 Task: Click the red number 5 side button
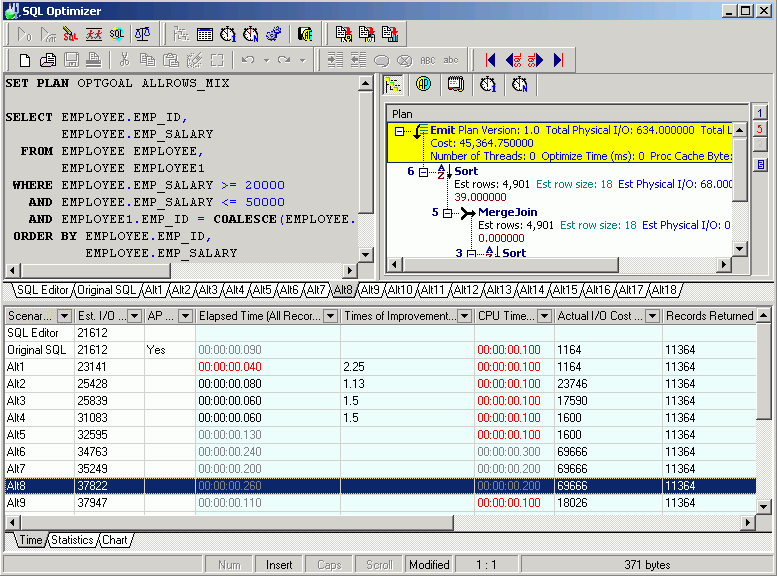[760, 130]
